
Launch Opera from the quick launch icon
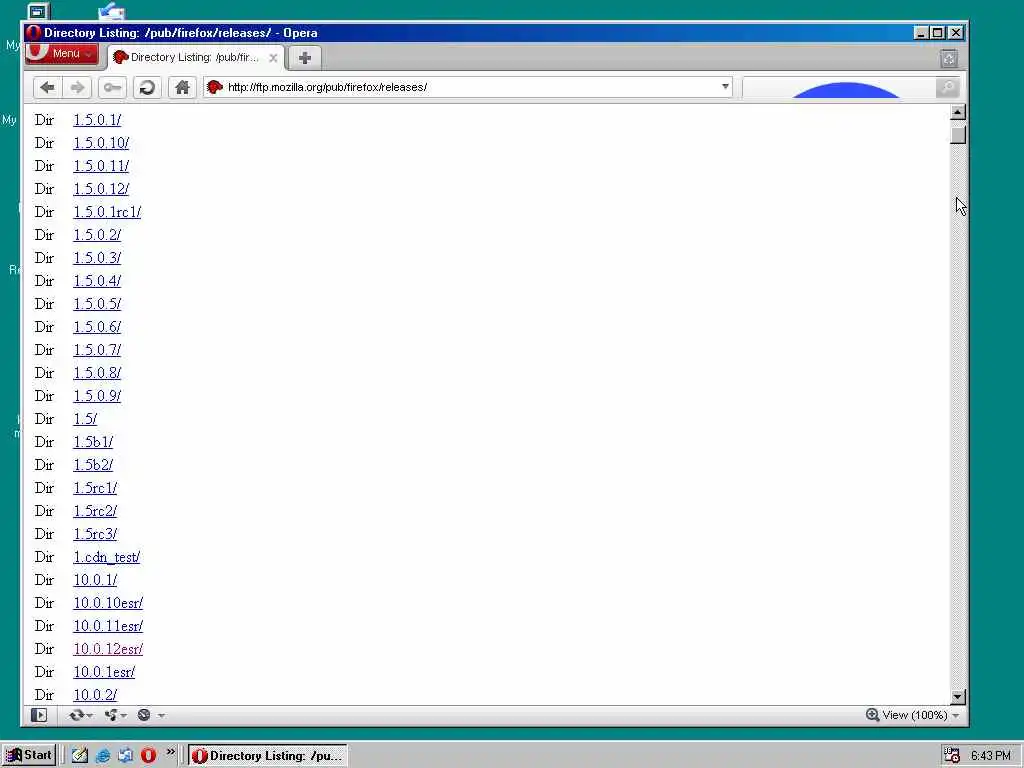(x=148, y=756)
